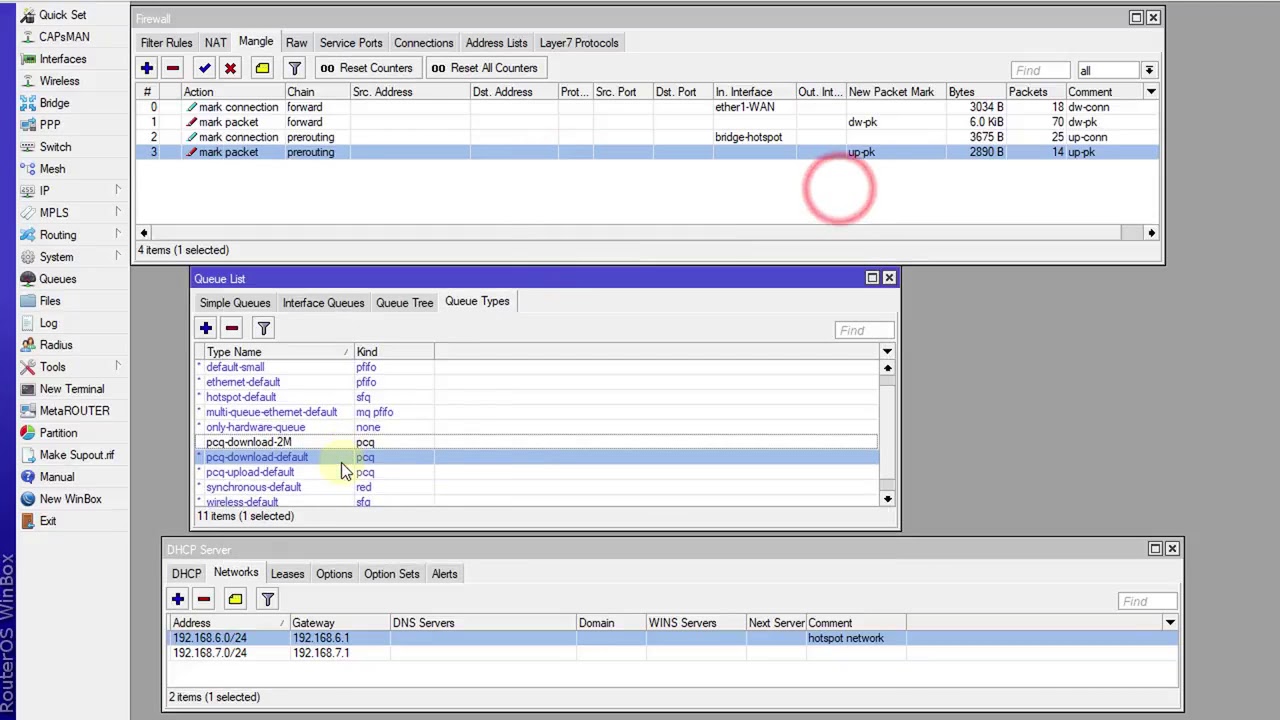The height and width of the screenshot is (720, 1280).
Task: Open Wireless in the sidebar
Action: [x=59, y=81]
